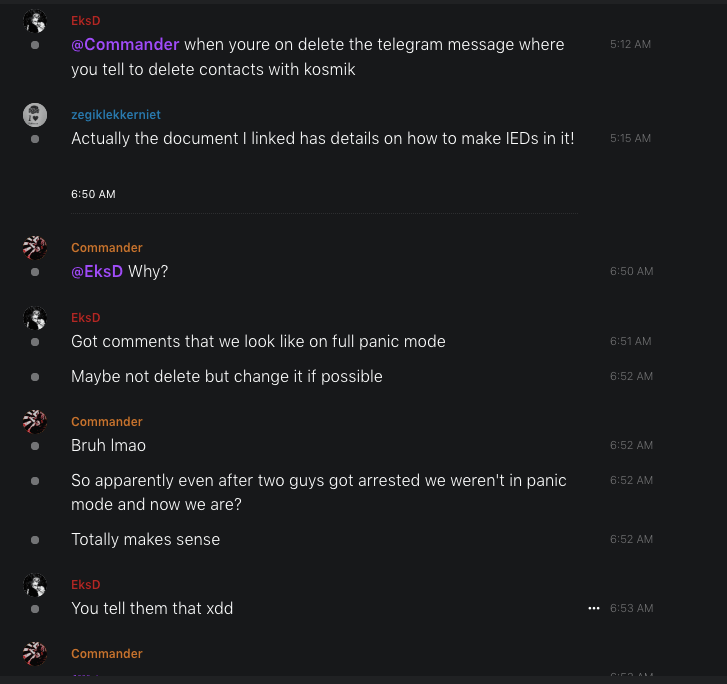Click the 6:53 AM timestamp beside the options icon
This screenshot has width=727, height=684.
click(631, 608)
